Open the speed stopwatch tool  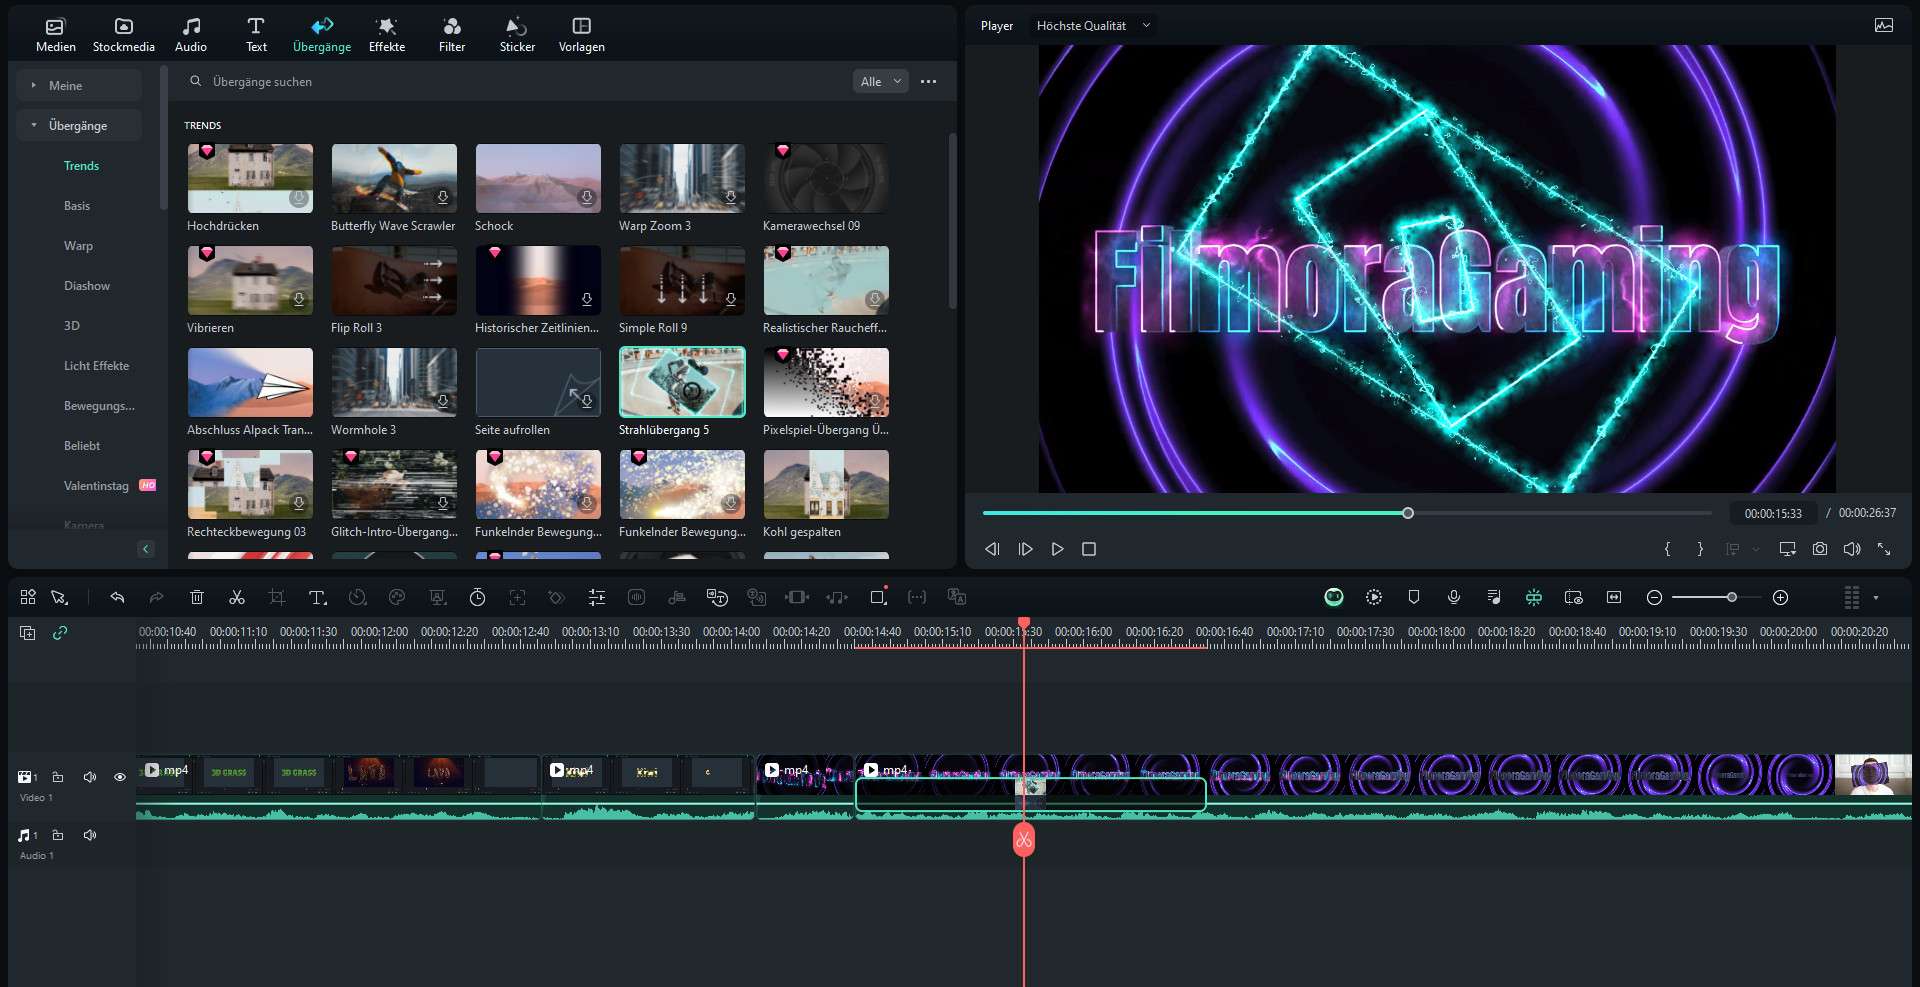tap(477, 597)
